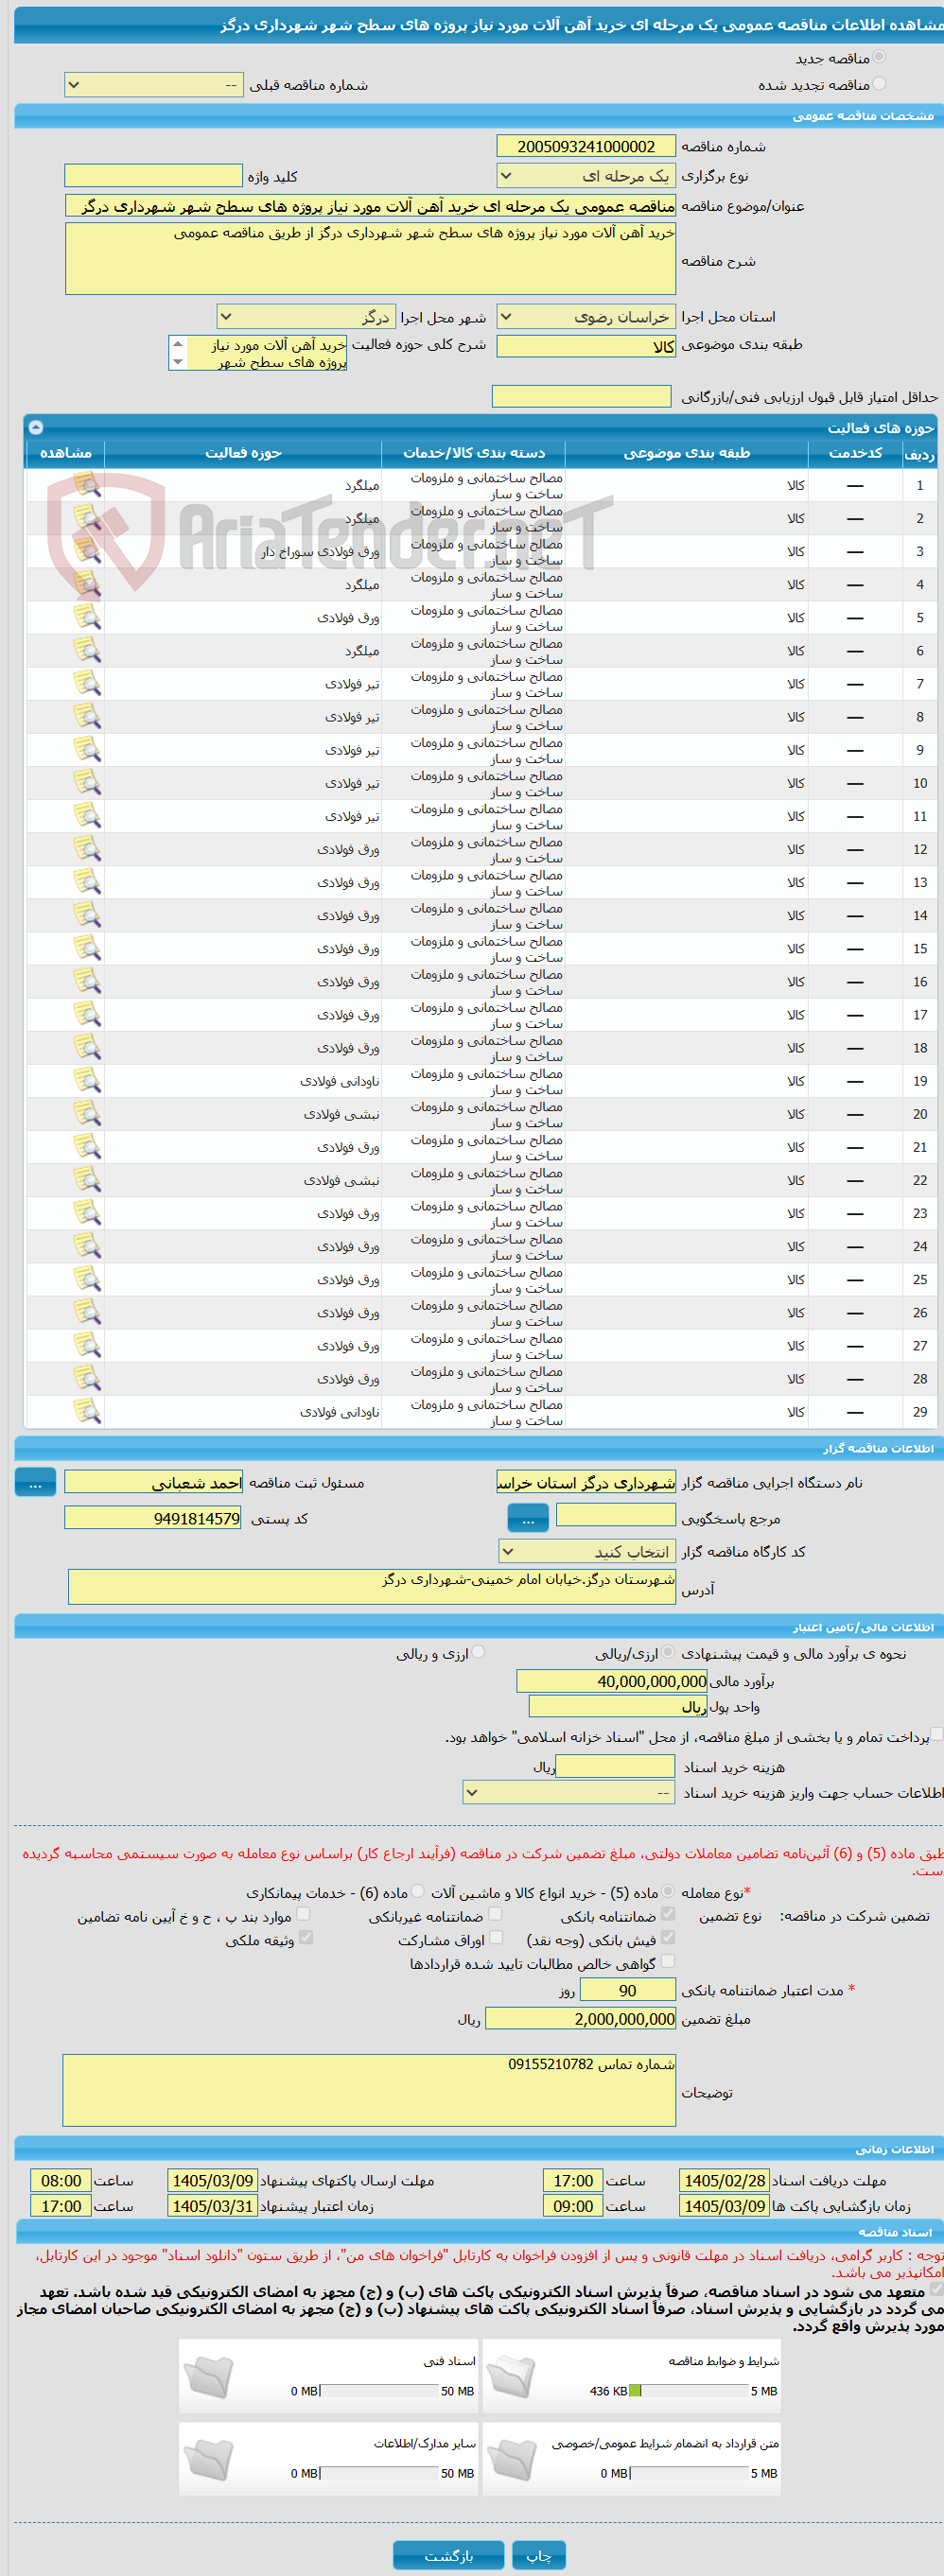Open view icon for activity row 20
This screenshot has width=944, height=2576.
click(87, 1114)
